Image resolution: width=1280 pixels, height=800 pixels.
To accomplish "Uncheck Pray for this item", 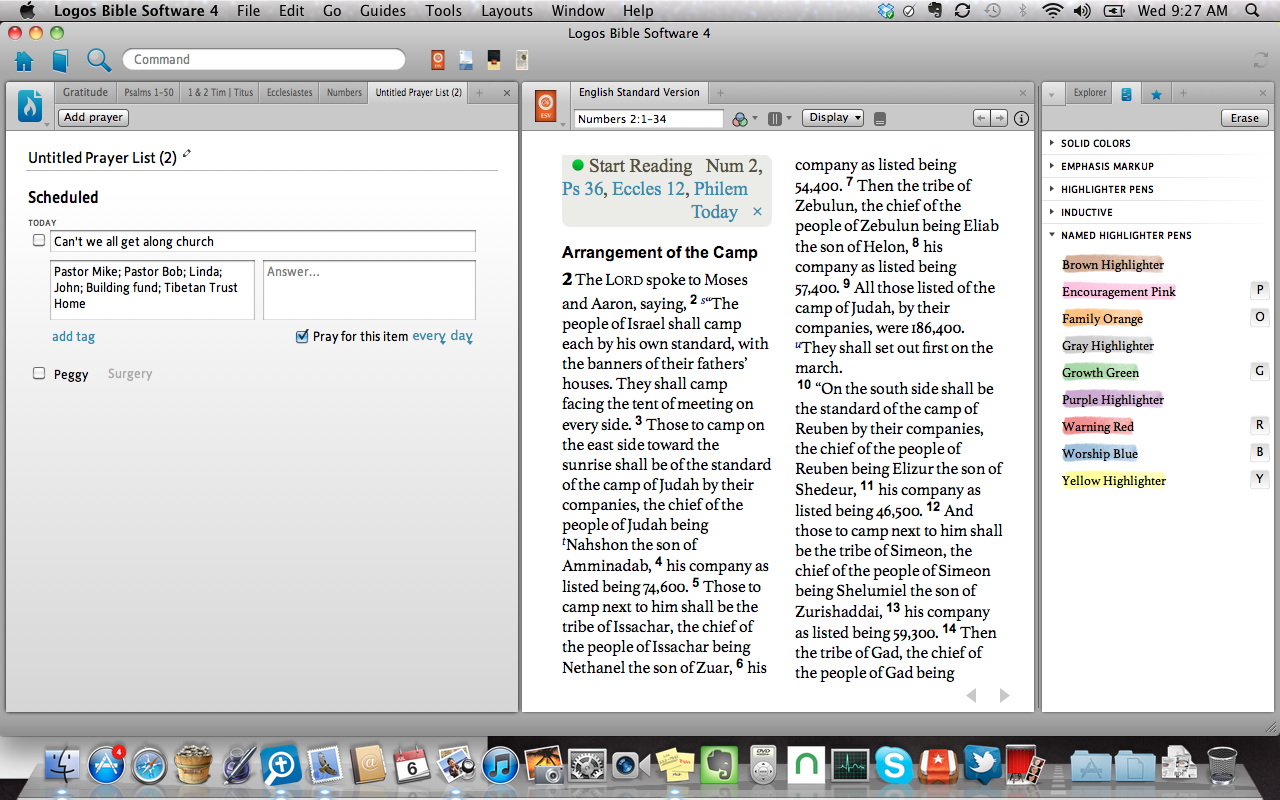I will coord(302,336).
